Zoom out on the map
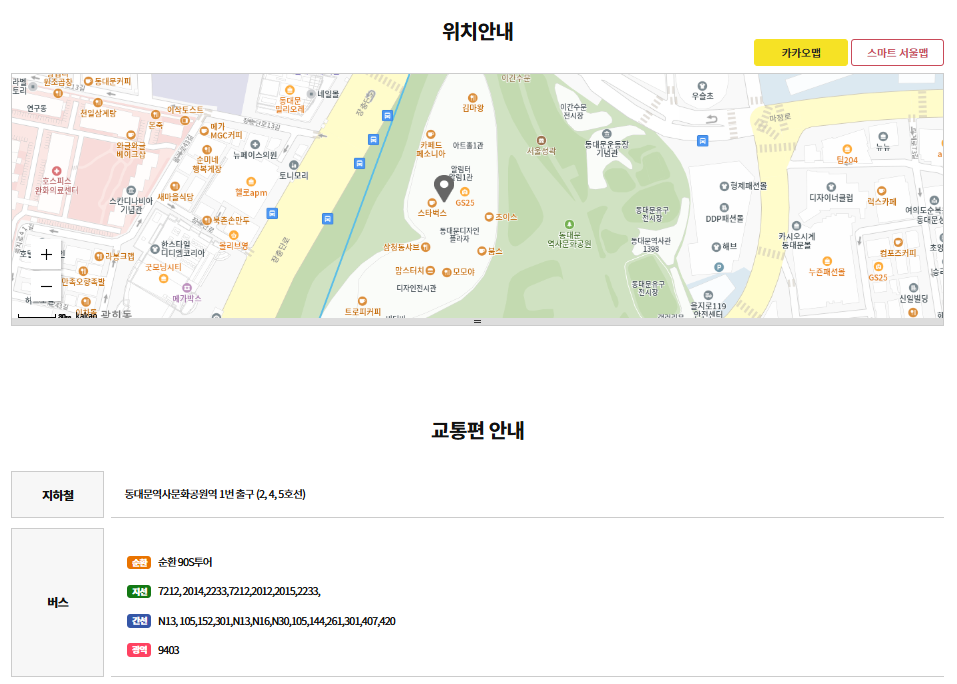The width and height of the screenshot is (957, 684). coord(46,287)
